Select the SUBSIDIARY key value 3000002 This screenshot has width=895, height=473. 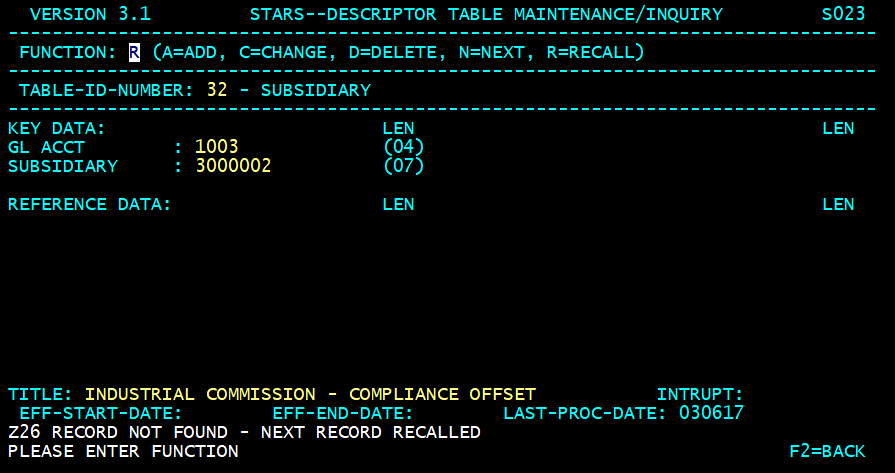233,166
